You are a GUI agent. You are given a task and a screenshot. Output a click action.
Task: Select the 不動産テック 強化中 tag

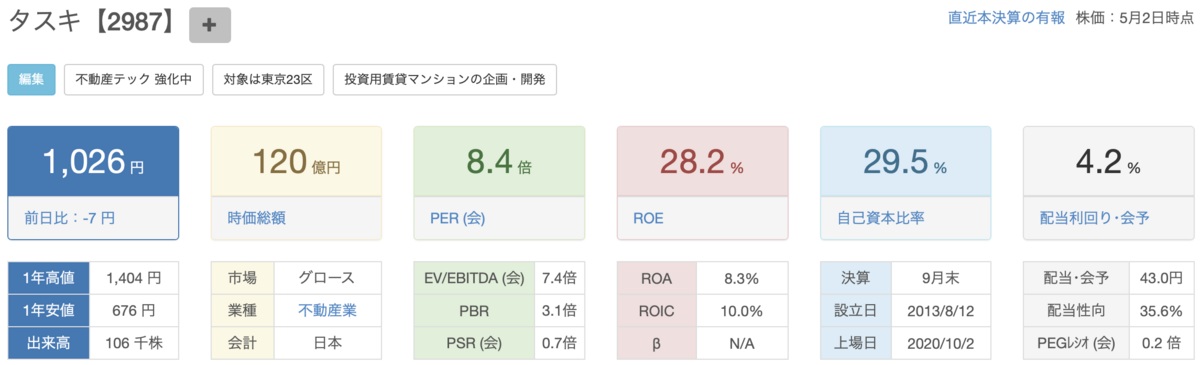click(134, 80)
